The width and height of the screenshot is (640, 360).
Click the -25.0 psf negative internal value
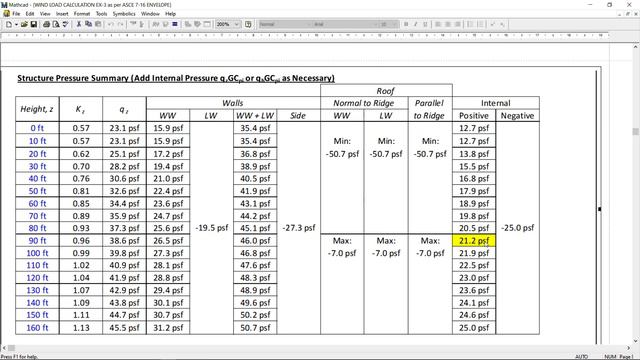(518, 228)
